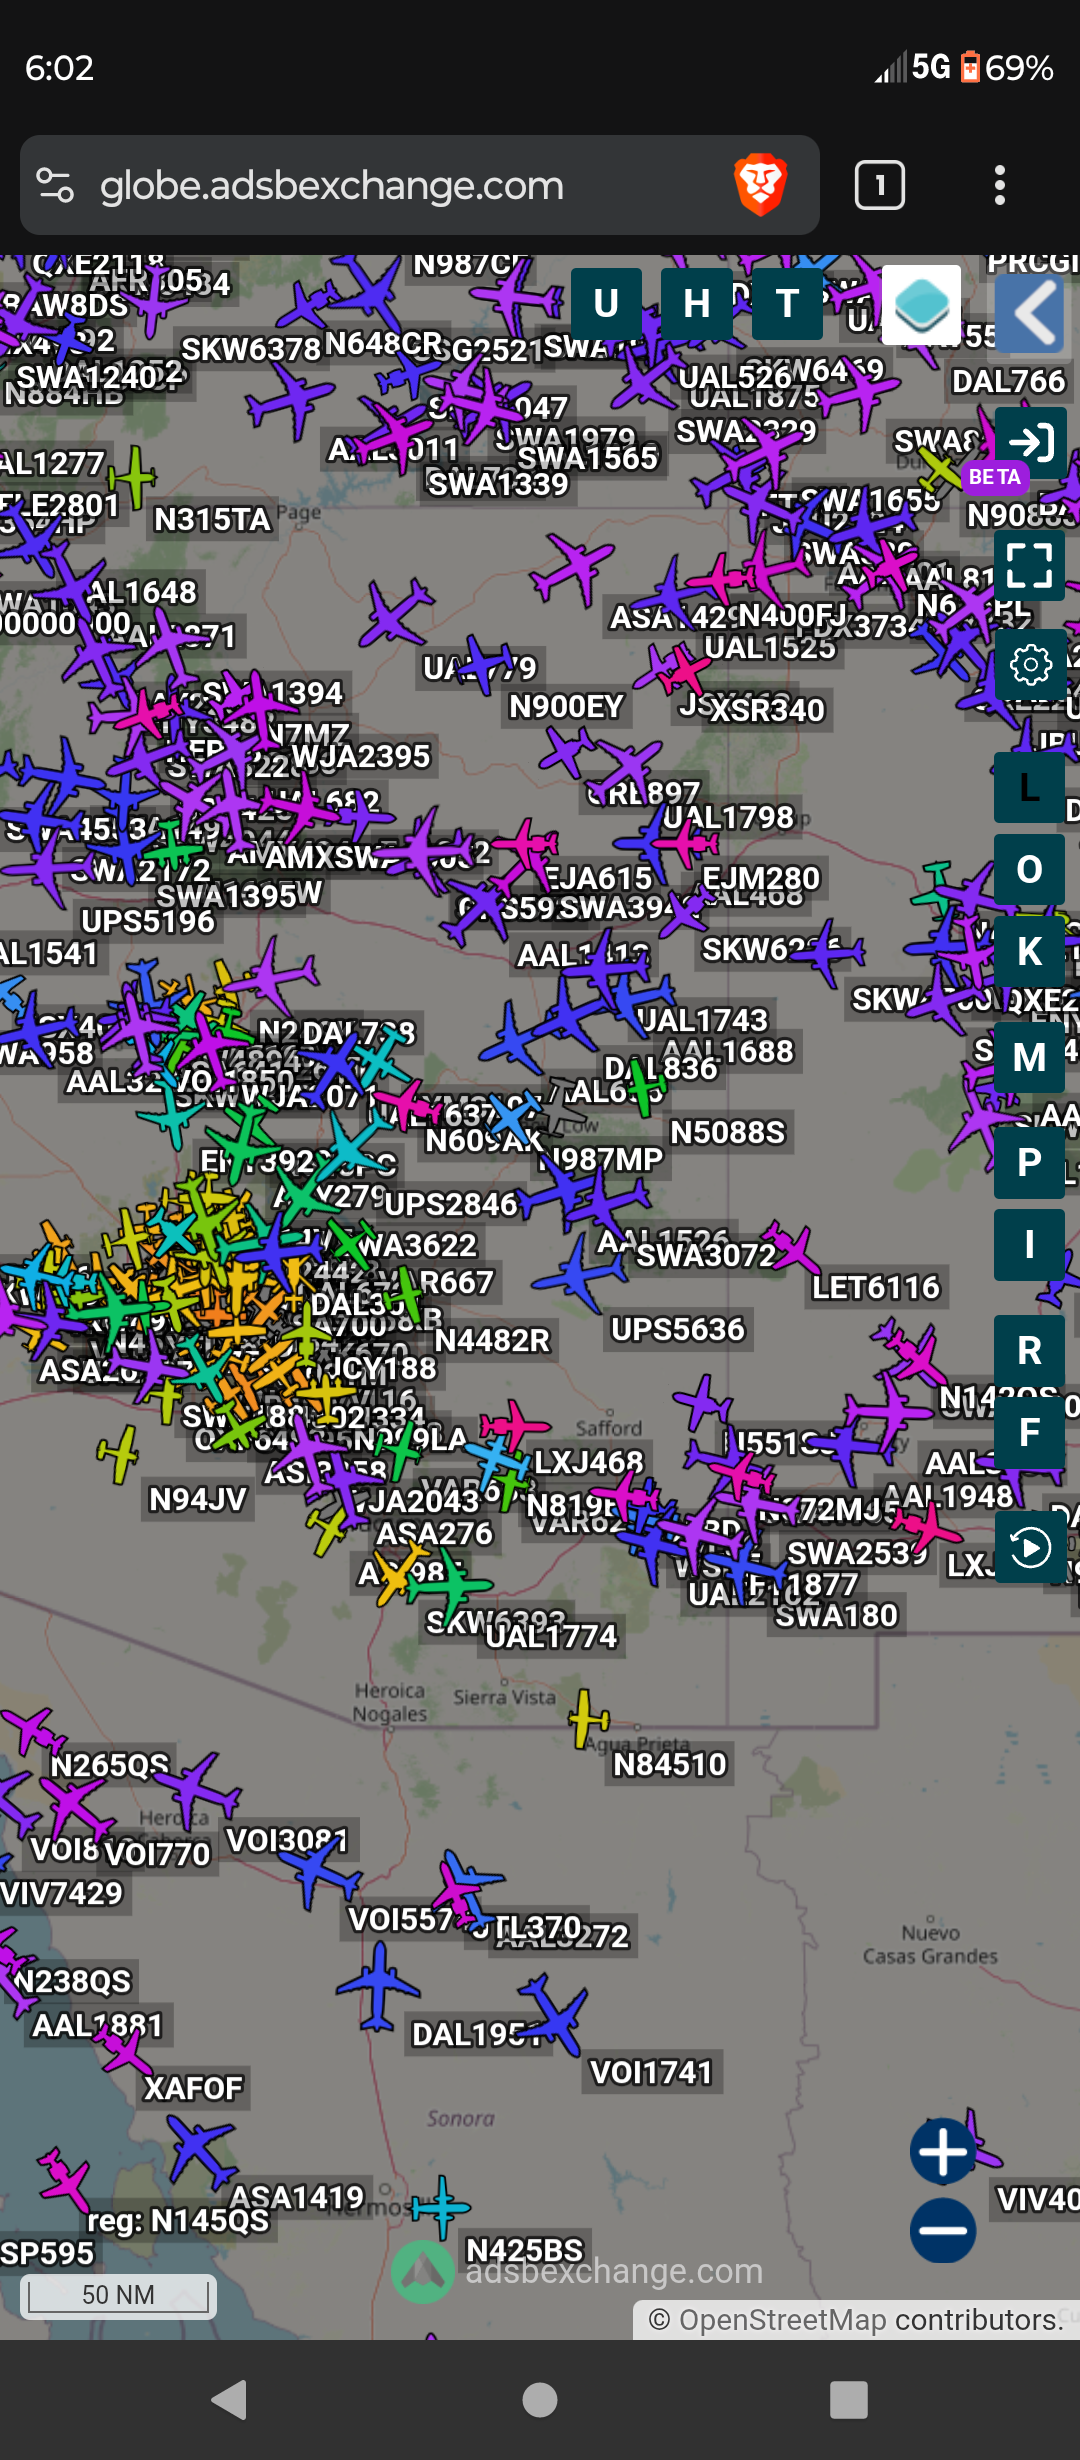Viewport: 1080px width, 2460px height.
Task: Click the XSR340 aircraft label
Action: [768, 710]
